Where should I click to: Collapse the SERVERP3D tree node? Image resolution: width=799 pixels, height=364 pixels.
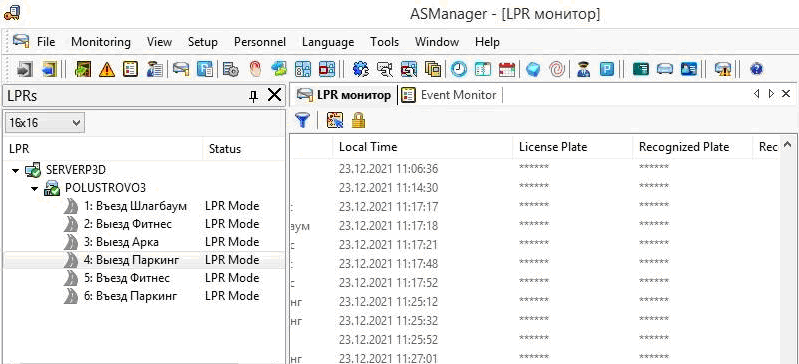pos(16,170)
